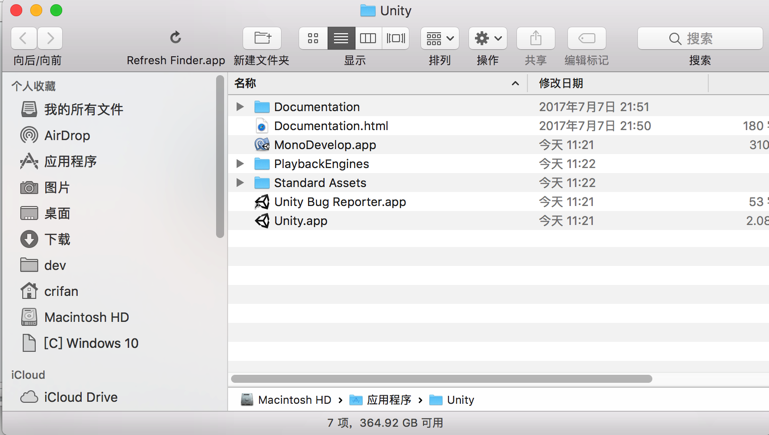Image resolution: width=769 pixels, height=435 pixels.
Task: Maximize the window with green button
Action: (56, 10)
